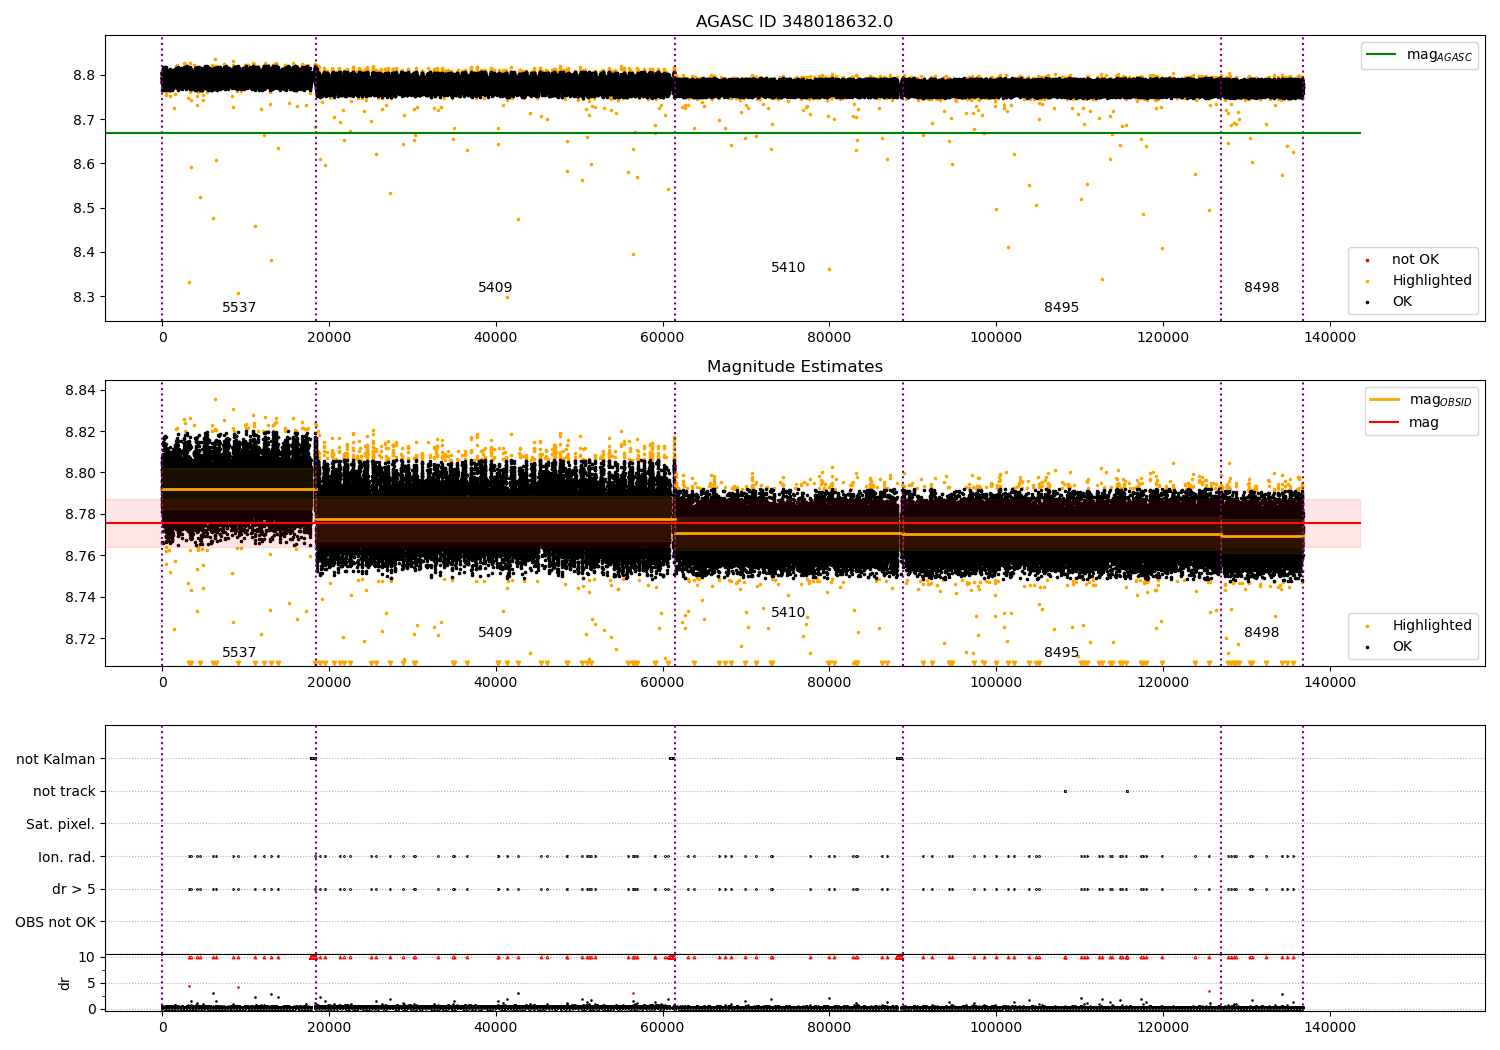
Task: Click the '8.3' y-axis tick label
Action: point(83,297)
